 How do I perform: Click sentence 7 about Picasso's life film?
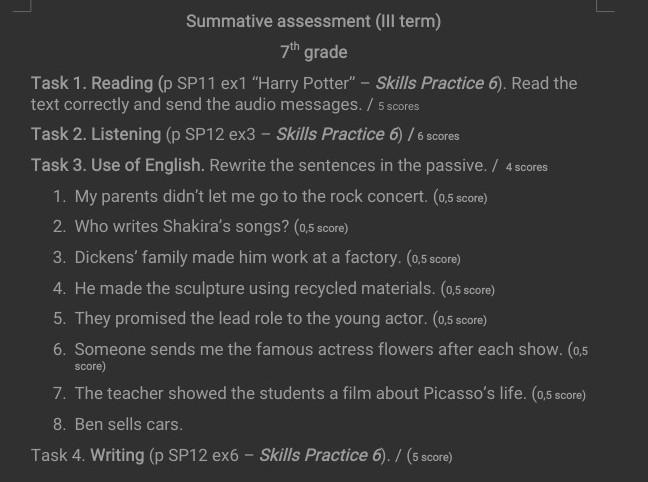tap(300, 393)
